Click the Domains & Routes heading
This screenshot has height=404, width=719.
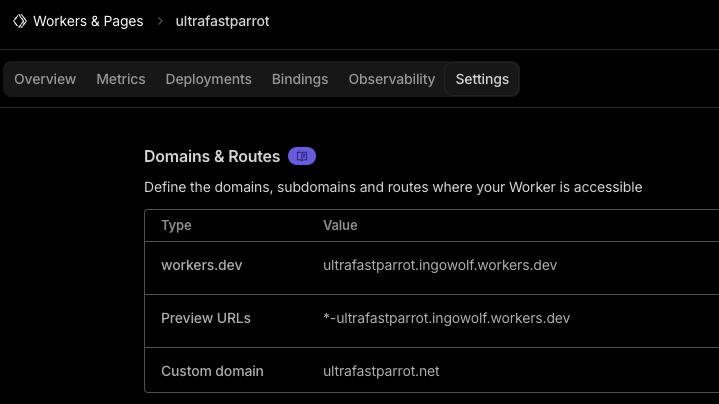(212, 156)
